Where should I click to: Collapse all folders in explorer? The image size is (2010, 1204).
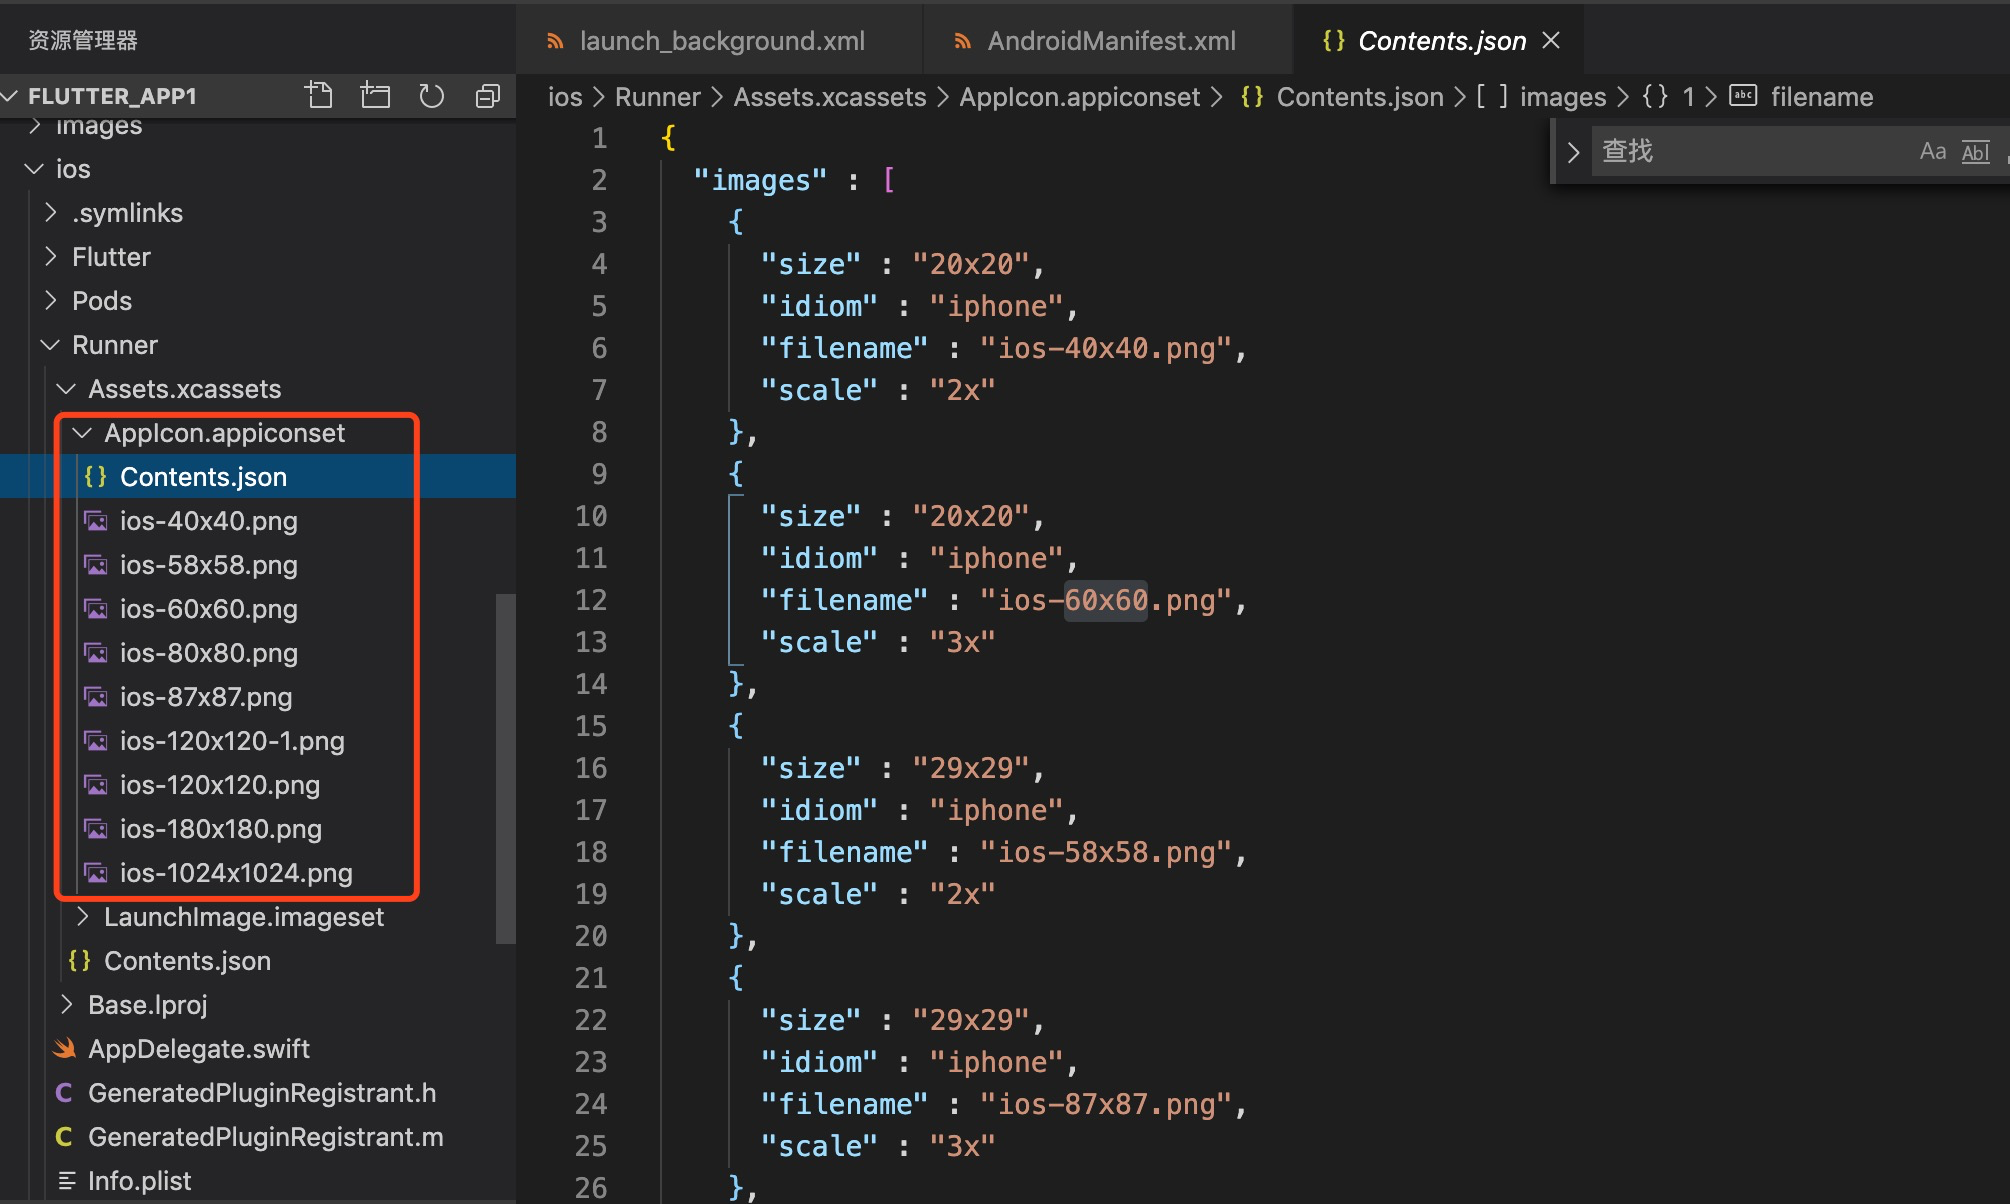[488, 95]
